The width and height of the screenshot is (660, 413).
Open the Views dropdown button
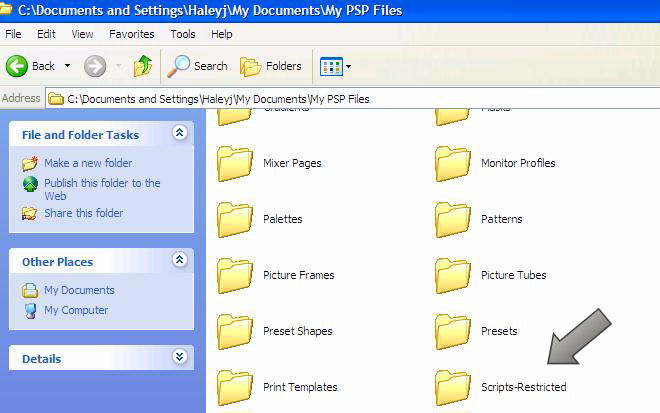coord(334,66)
